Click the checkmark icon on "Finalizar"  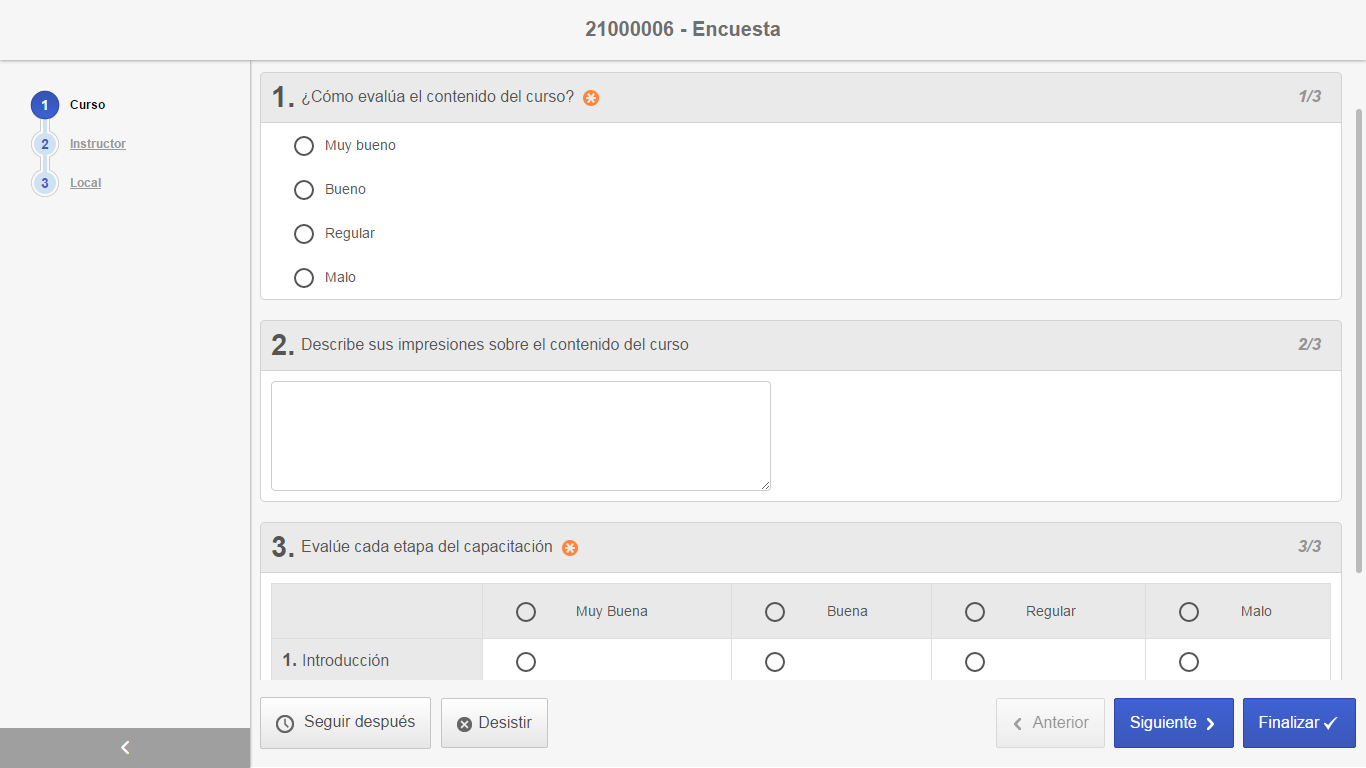point(1330,722)
